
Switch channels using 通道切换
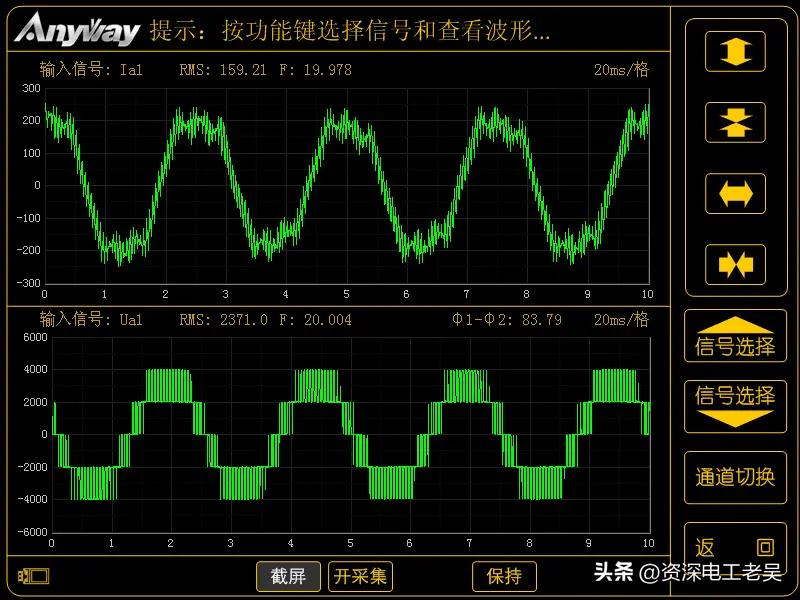(735, 478)
